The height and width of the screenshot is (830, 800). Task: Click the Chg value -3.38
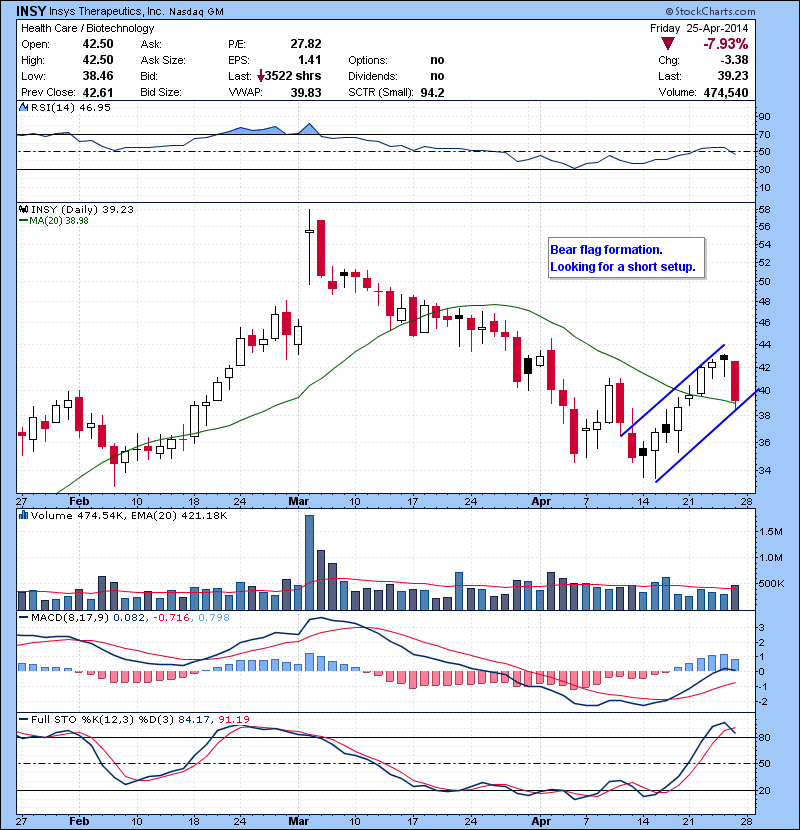(x=734, y=60)
